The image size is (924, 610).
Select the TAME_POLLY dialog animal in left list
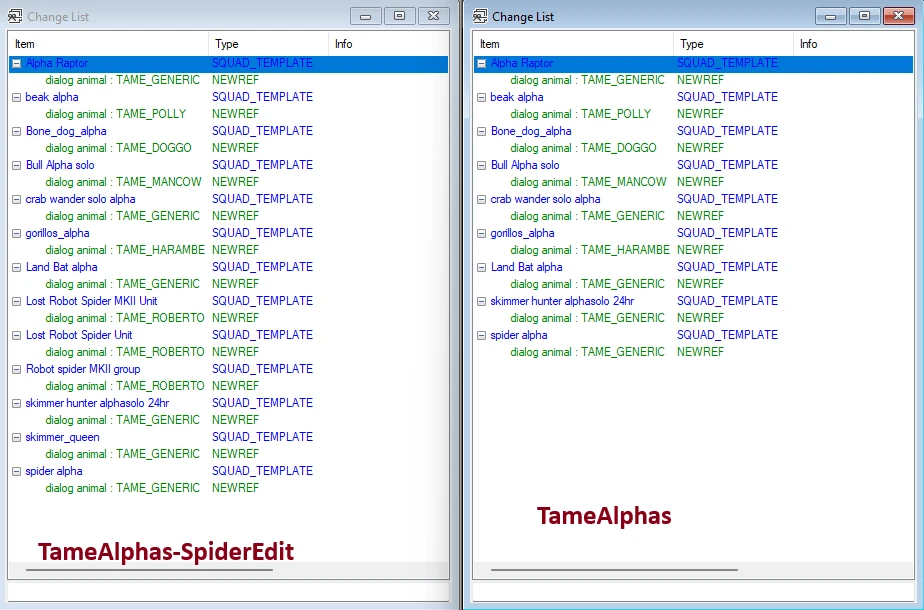coord(116,114)
